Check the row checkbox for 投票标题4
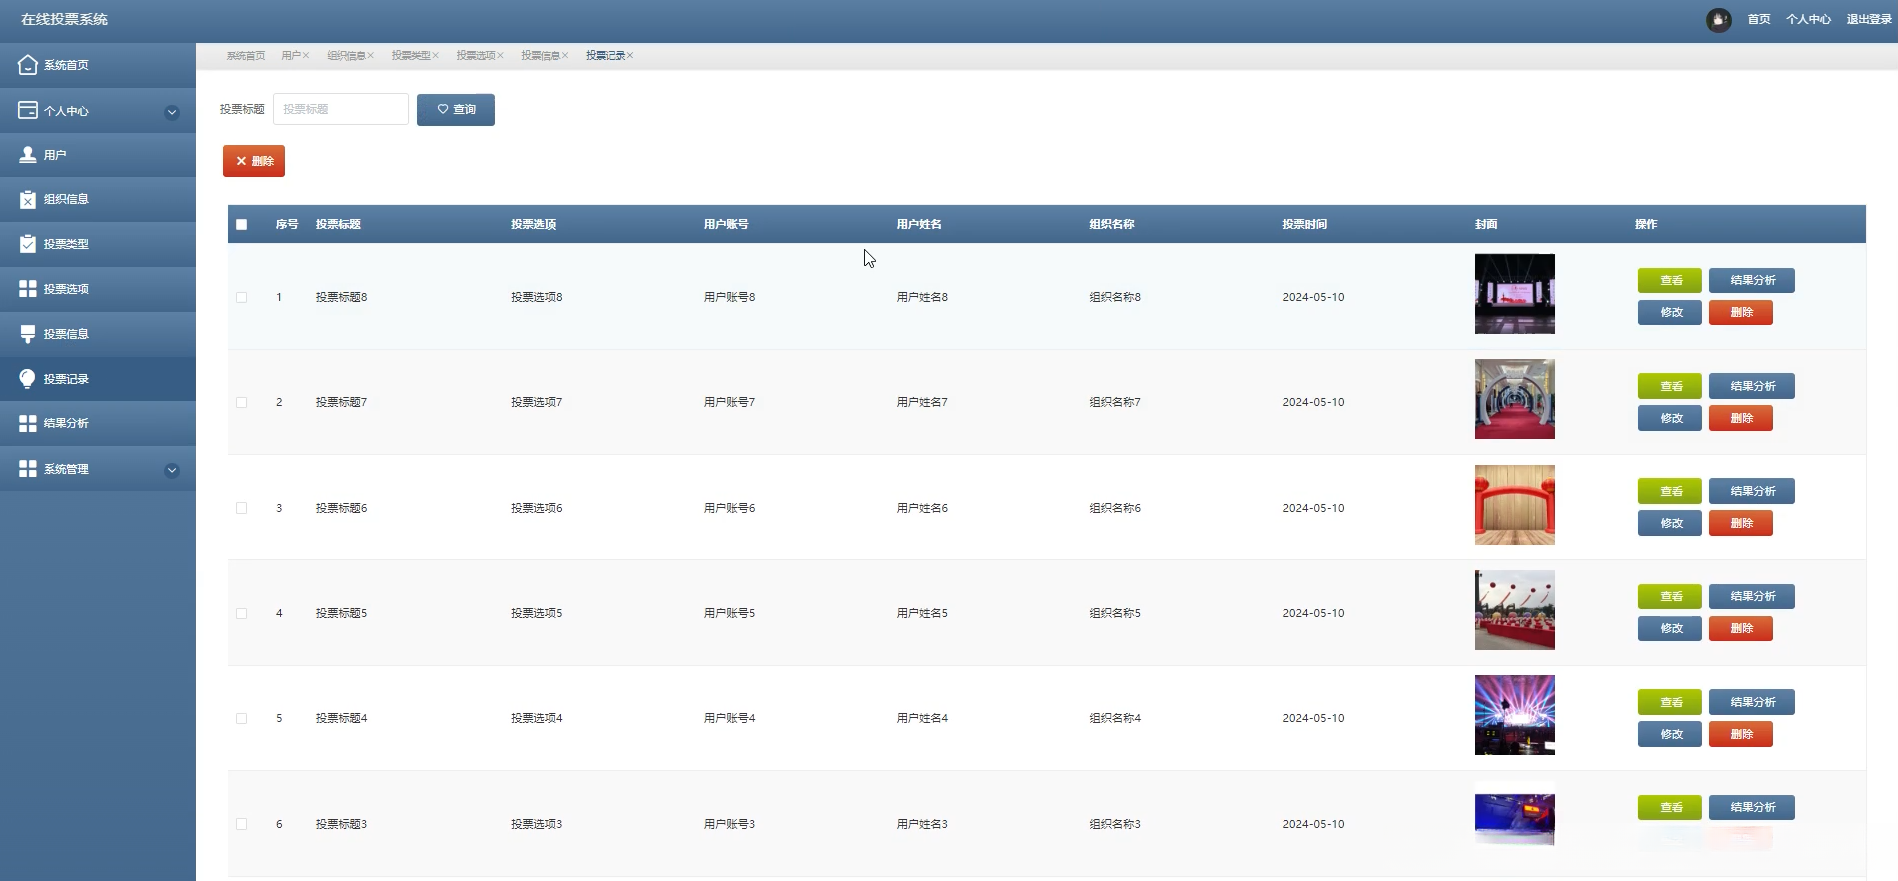 coord(241,718)
